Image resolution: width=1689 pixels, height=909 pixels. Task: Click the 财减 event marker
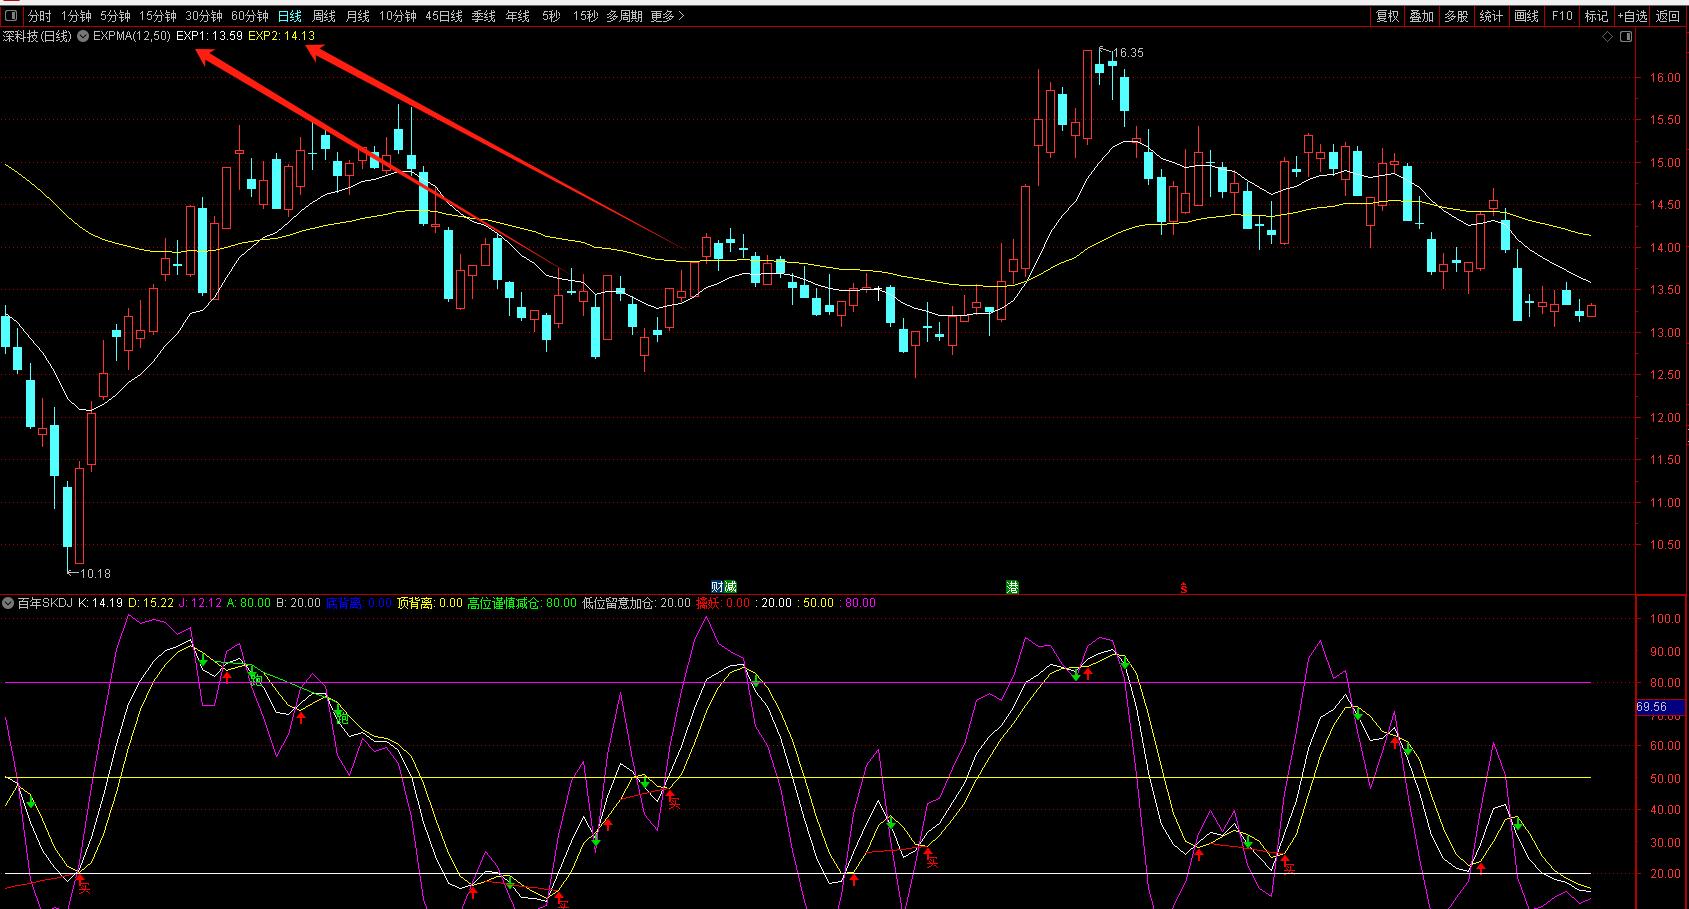pos(723,587)
